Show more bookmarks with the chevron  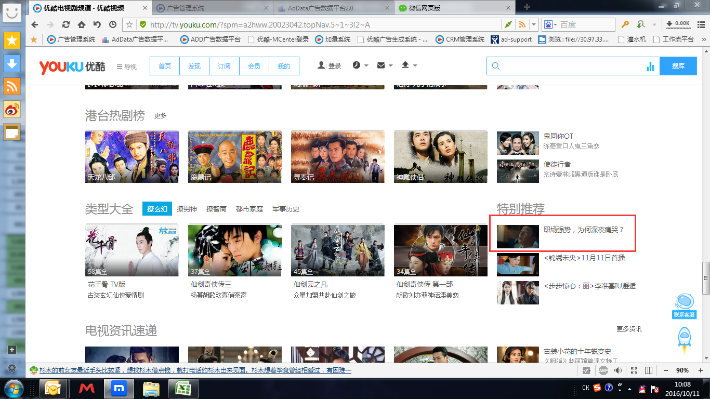(704, 39)
